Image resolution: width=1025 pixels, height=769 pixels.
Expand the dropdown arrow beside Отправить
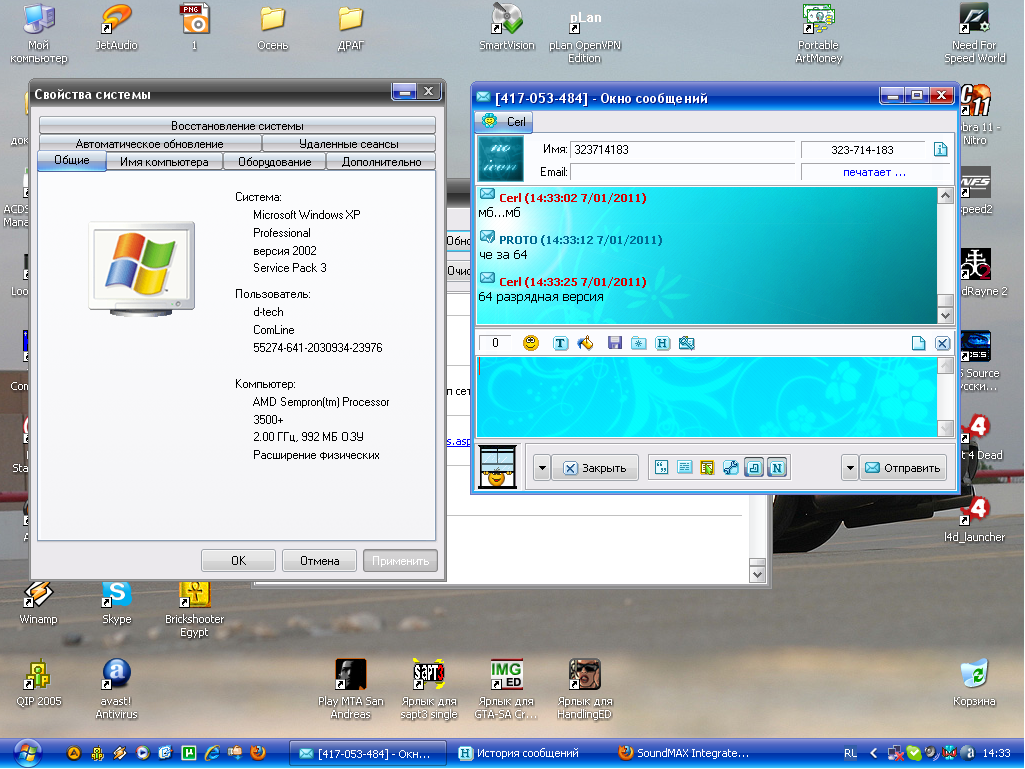pyautogui.click(x=849, y=467)
